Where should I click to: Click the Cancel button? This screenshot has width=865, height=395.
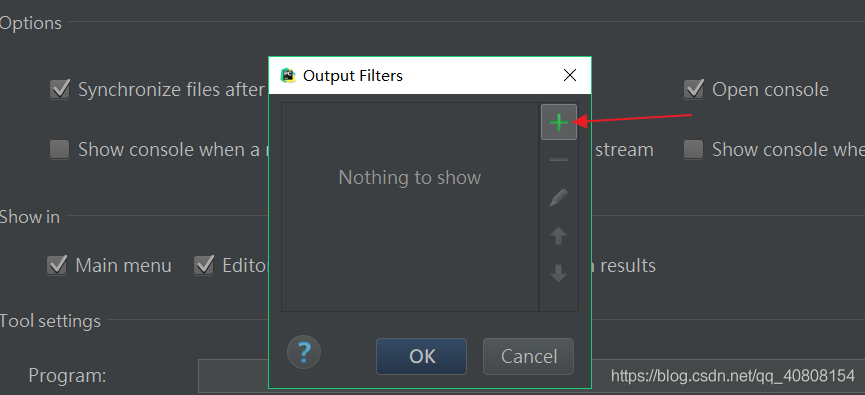(x=528, y=356)
